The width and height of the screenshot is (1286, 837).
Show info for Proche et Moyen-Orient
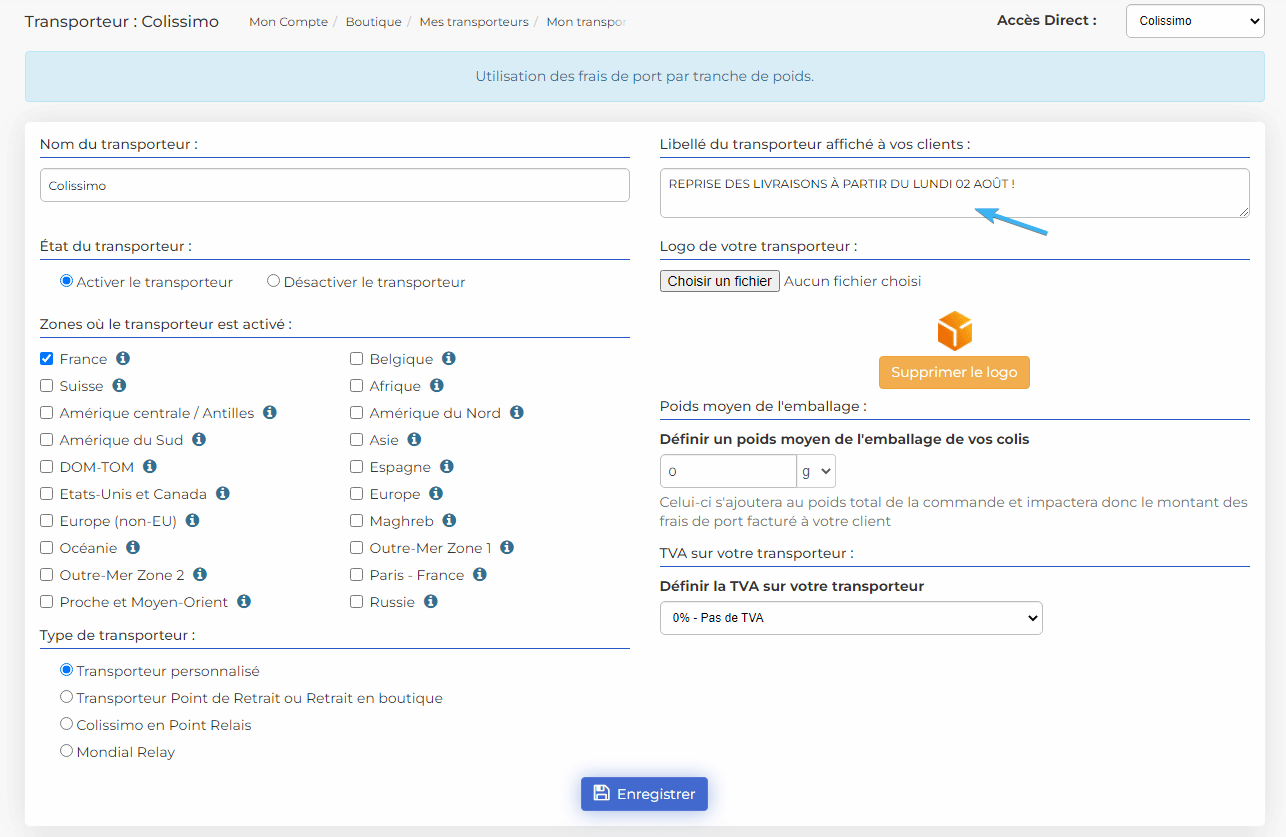coord(244,601)
